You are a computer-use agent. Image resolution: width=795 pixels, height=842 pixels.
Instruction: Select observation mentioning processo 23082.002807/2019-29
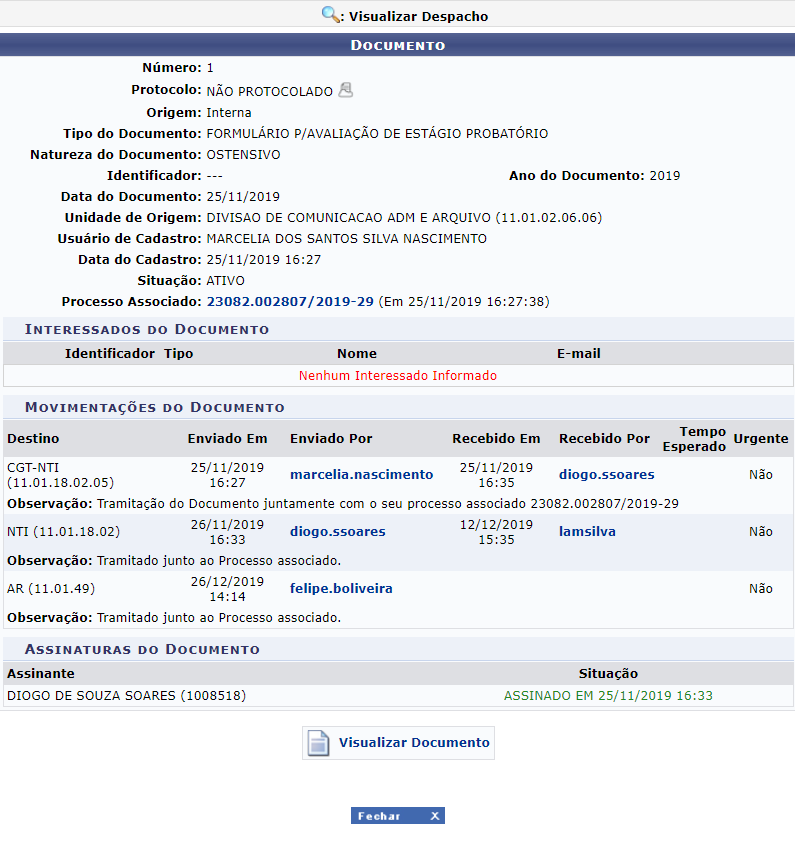coord(343,504)
